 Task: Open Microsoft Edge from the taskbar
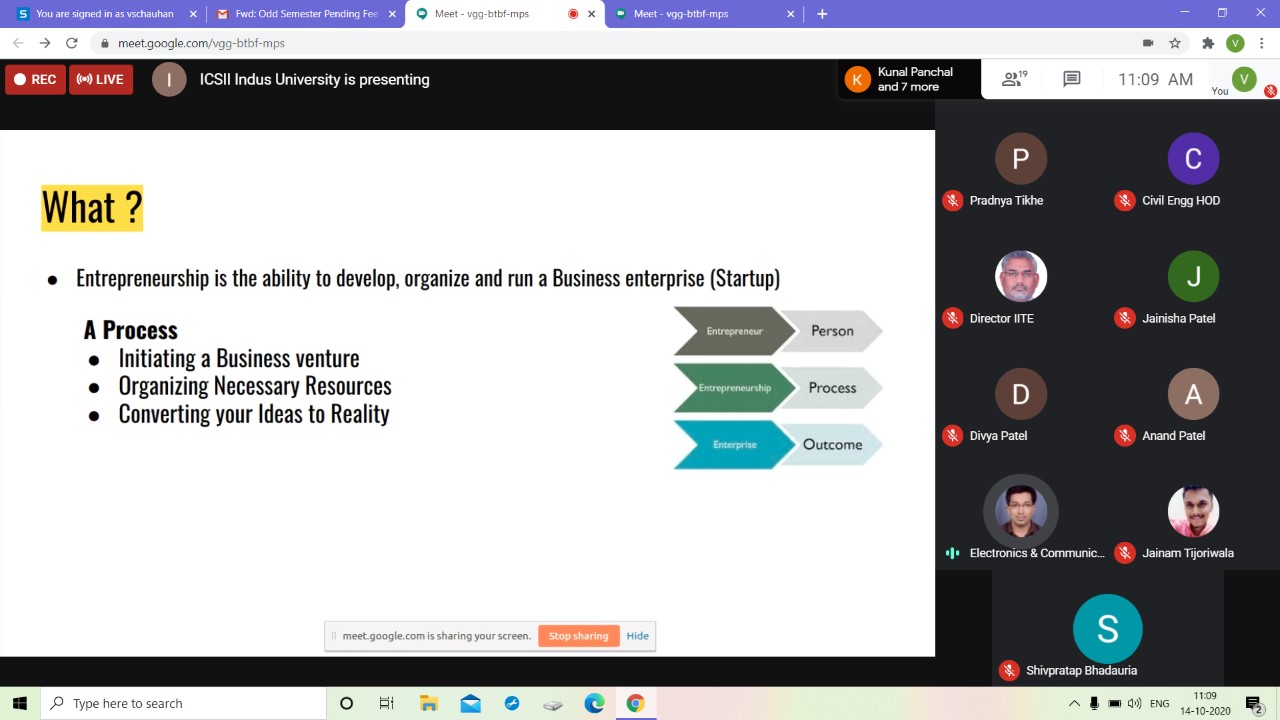click(594, 703)
